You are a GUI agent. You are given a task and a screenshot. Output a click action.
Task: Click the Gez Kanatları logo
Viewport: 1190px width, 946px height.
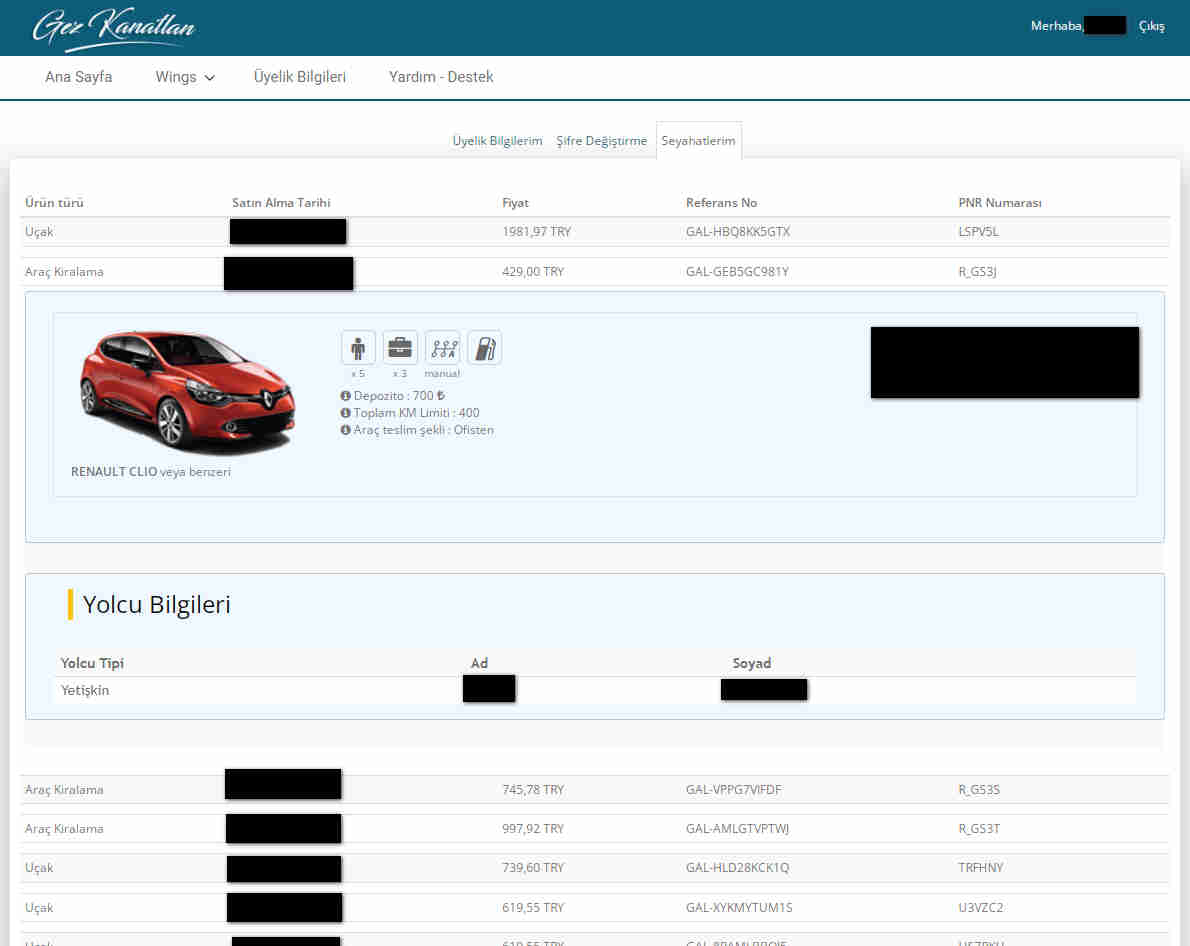[113, 29]
